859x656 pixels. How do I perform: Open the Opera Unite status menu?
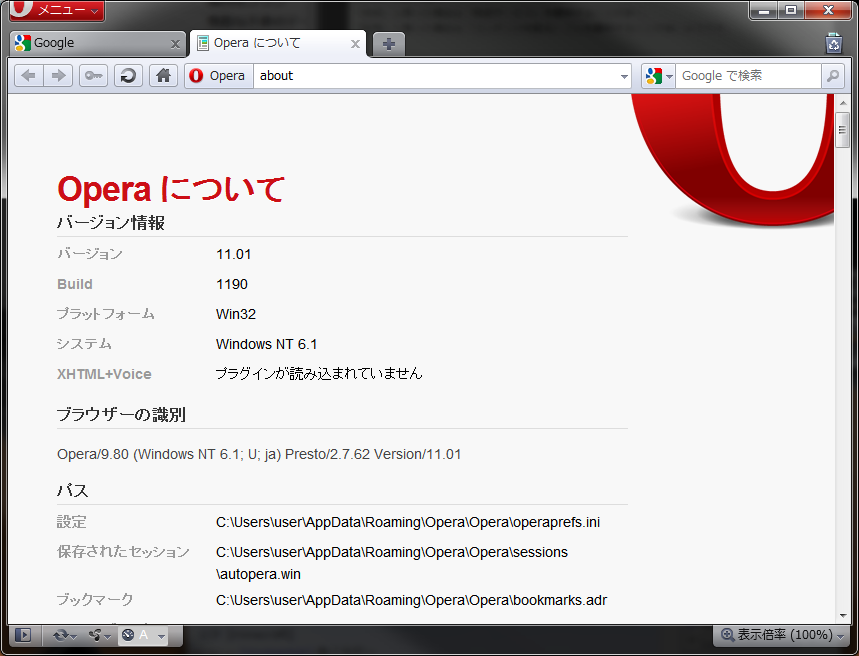pyautogui.click(x=100, y=635)
